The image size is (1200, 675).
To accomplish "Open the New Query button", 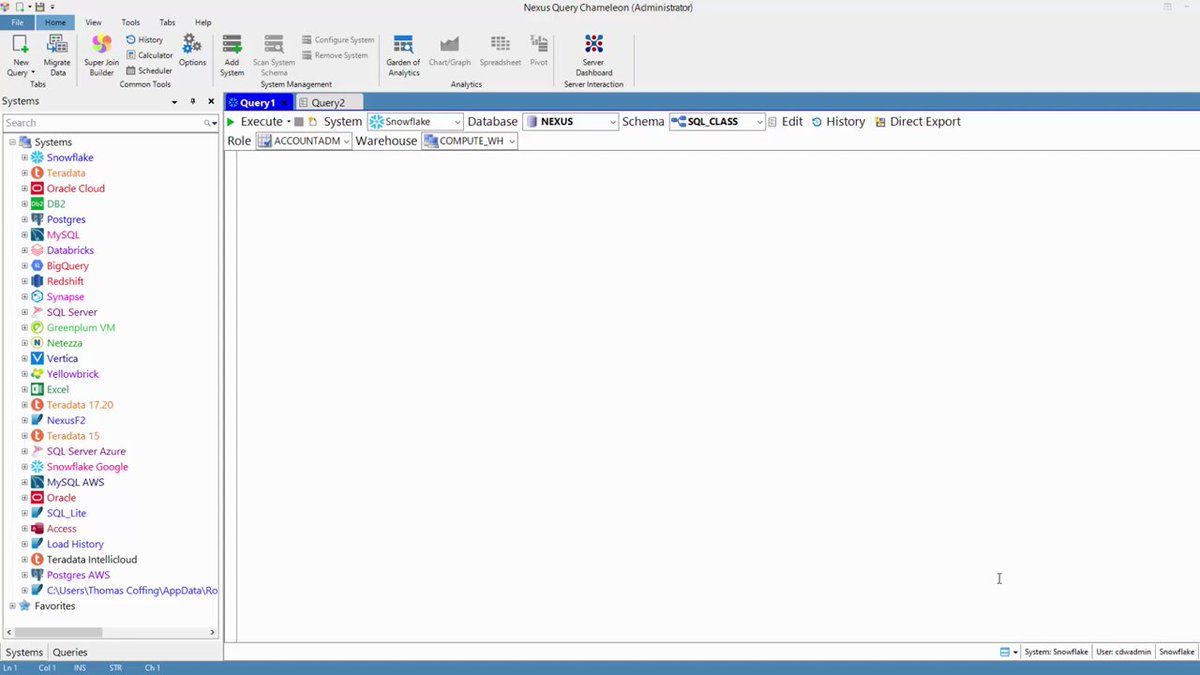I will click(20, 55).
